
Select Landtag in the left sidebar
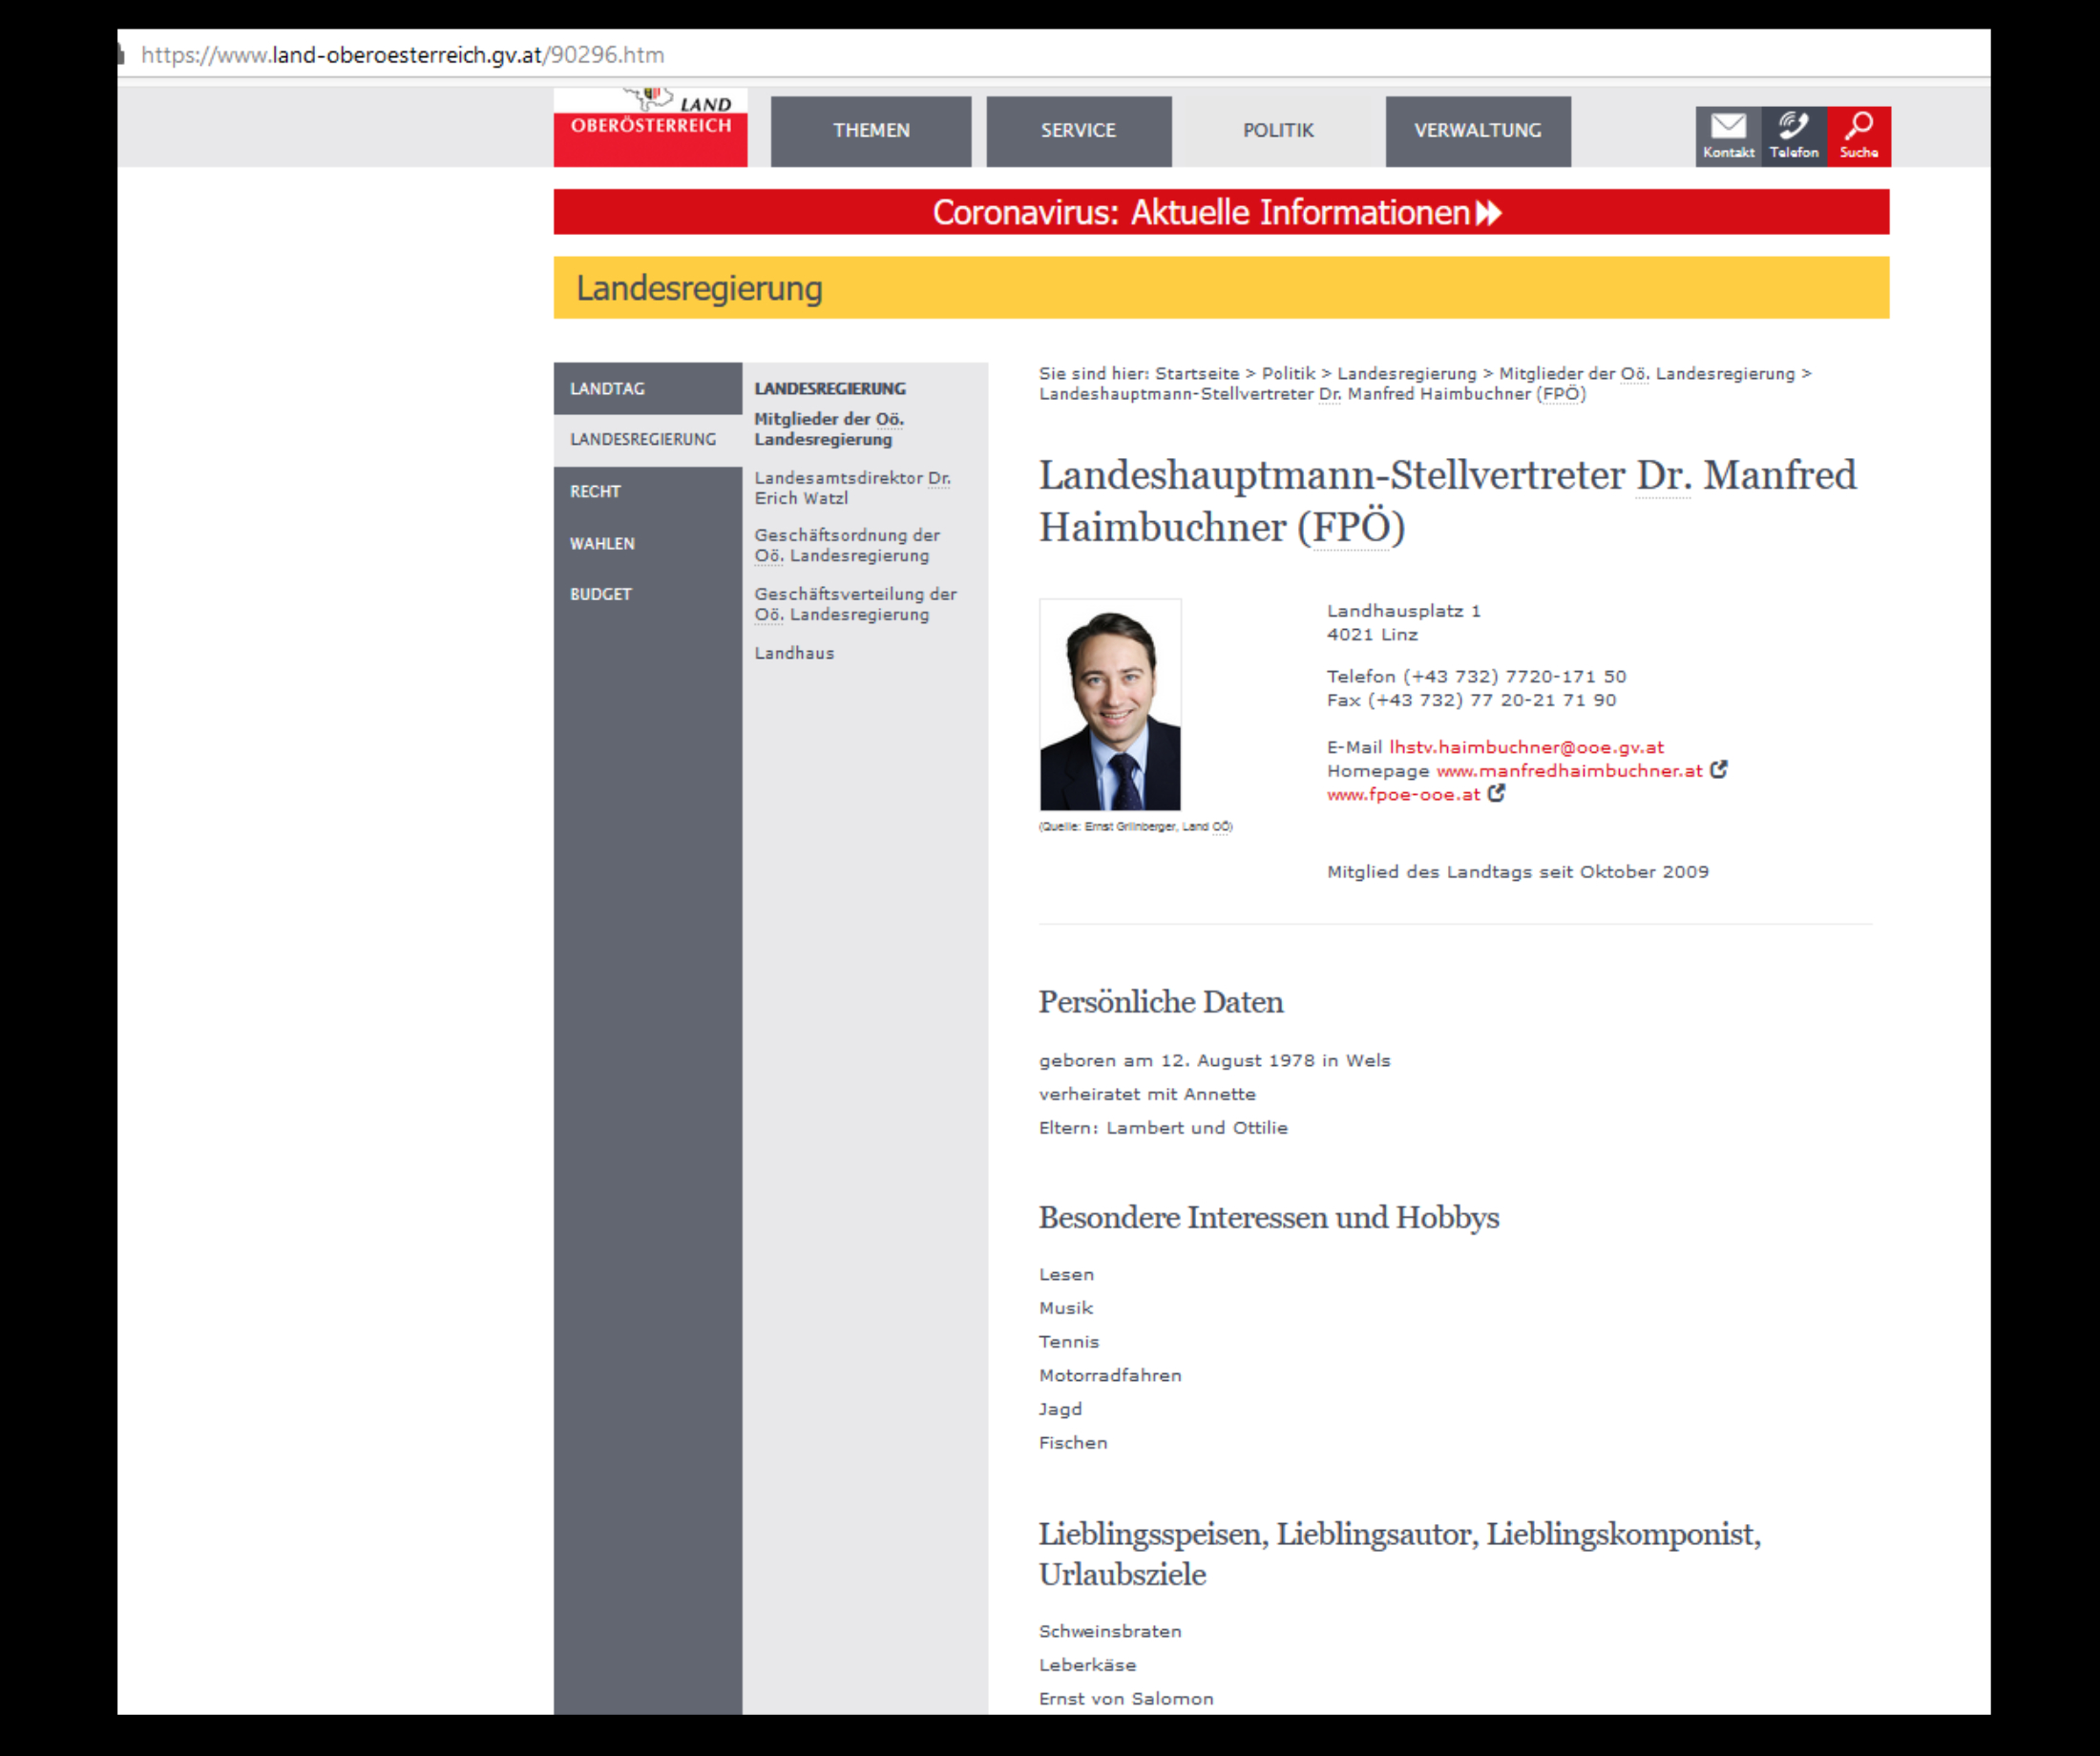coord(607,389)
